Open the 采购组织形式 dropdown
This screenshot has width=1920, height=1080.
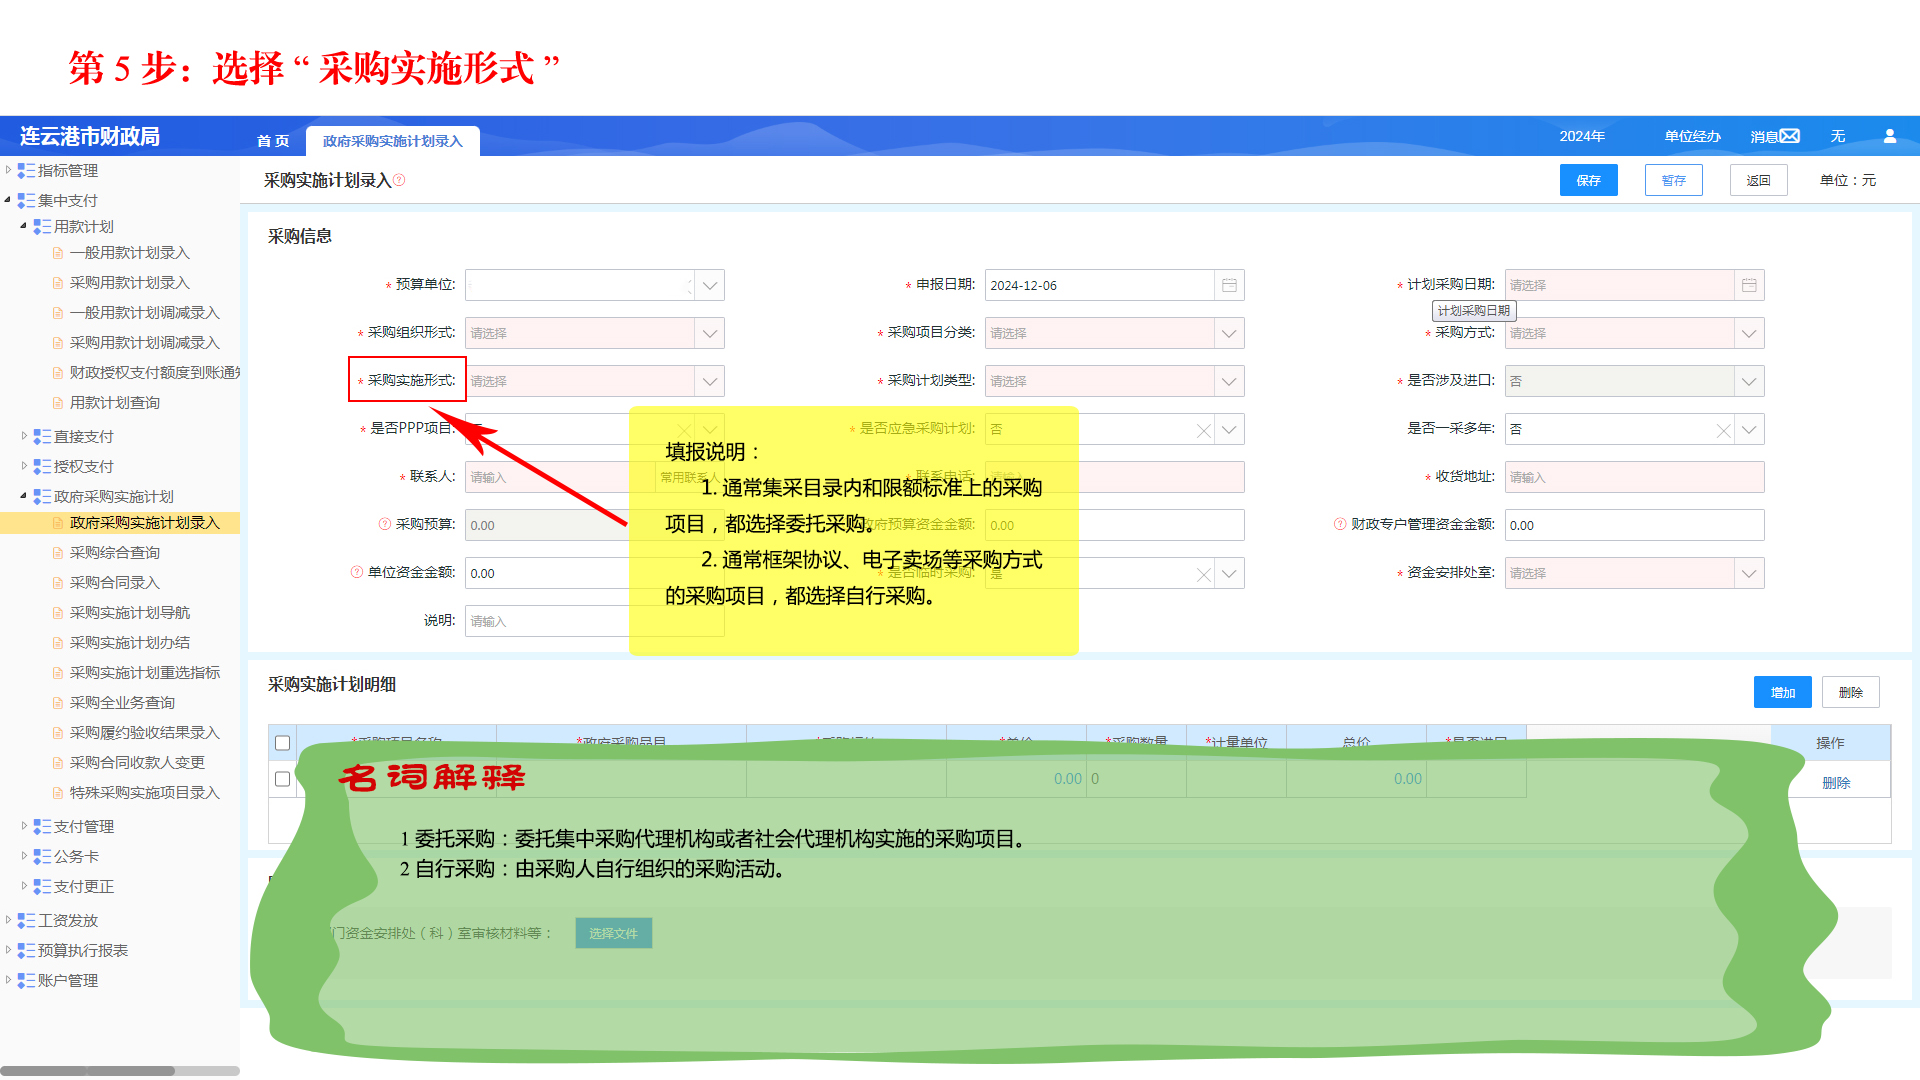coord(710,333)
